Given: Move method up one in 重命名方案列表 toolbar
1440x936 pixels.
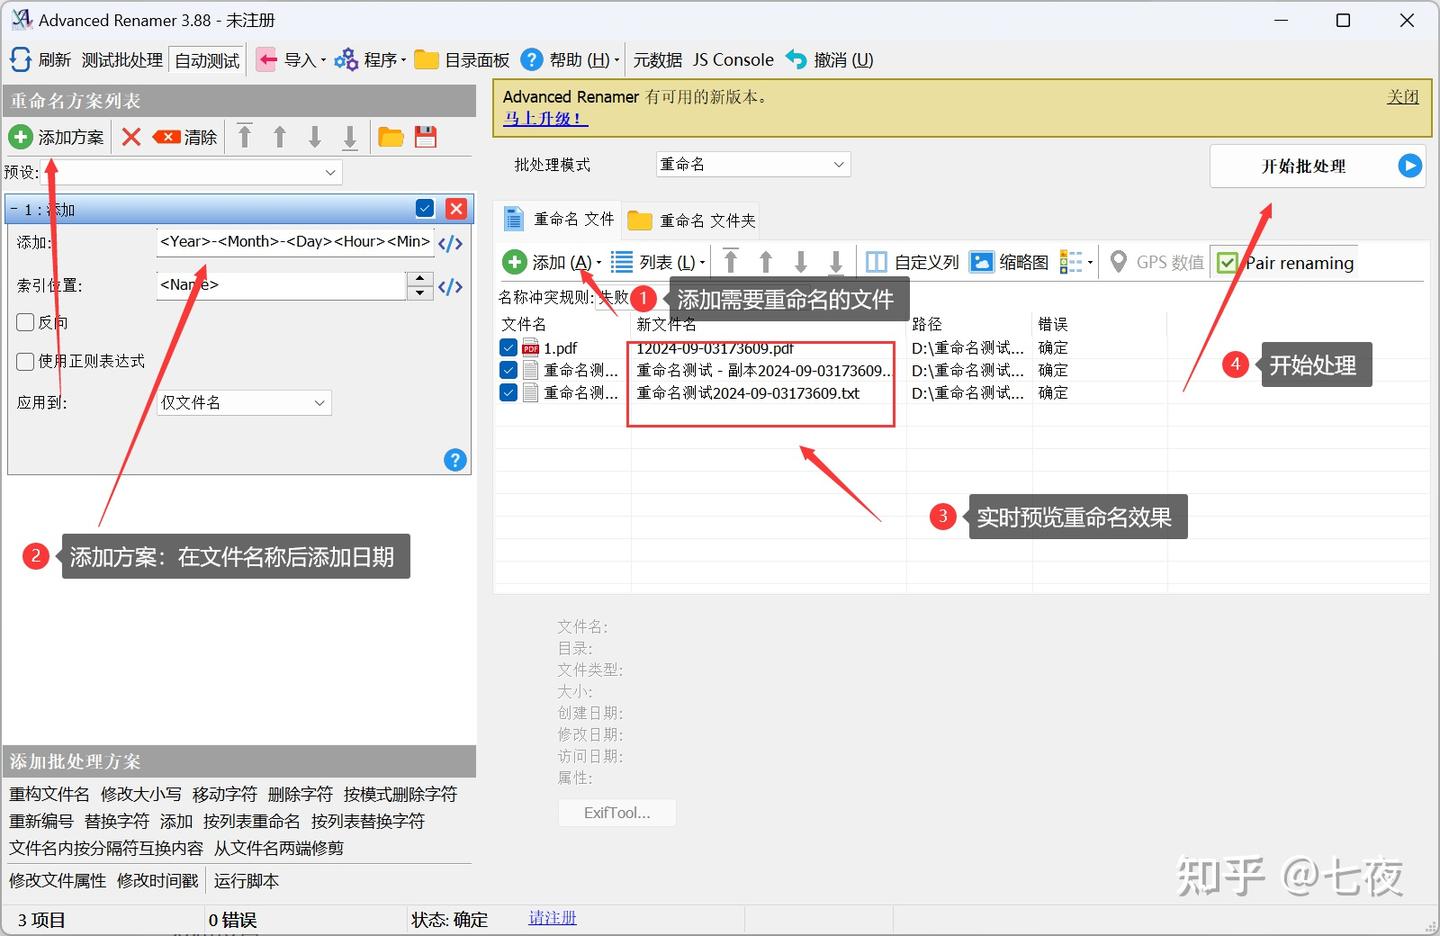Looking at the screenshot, I should (280, 137).
